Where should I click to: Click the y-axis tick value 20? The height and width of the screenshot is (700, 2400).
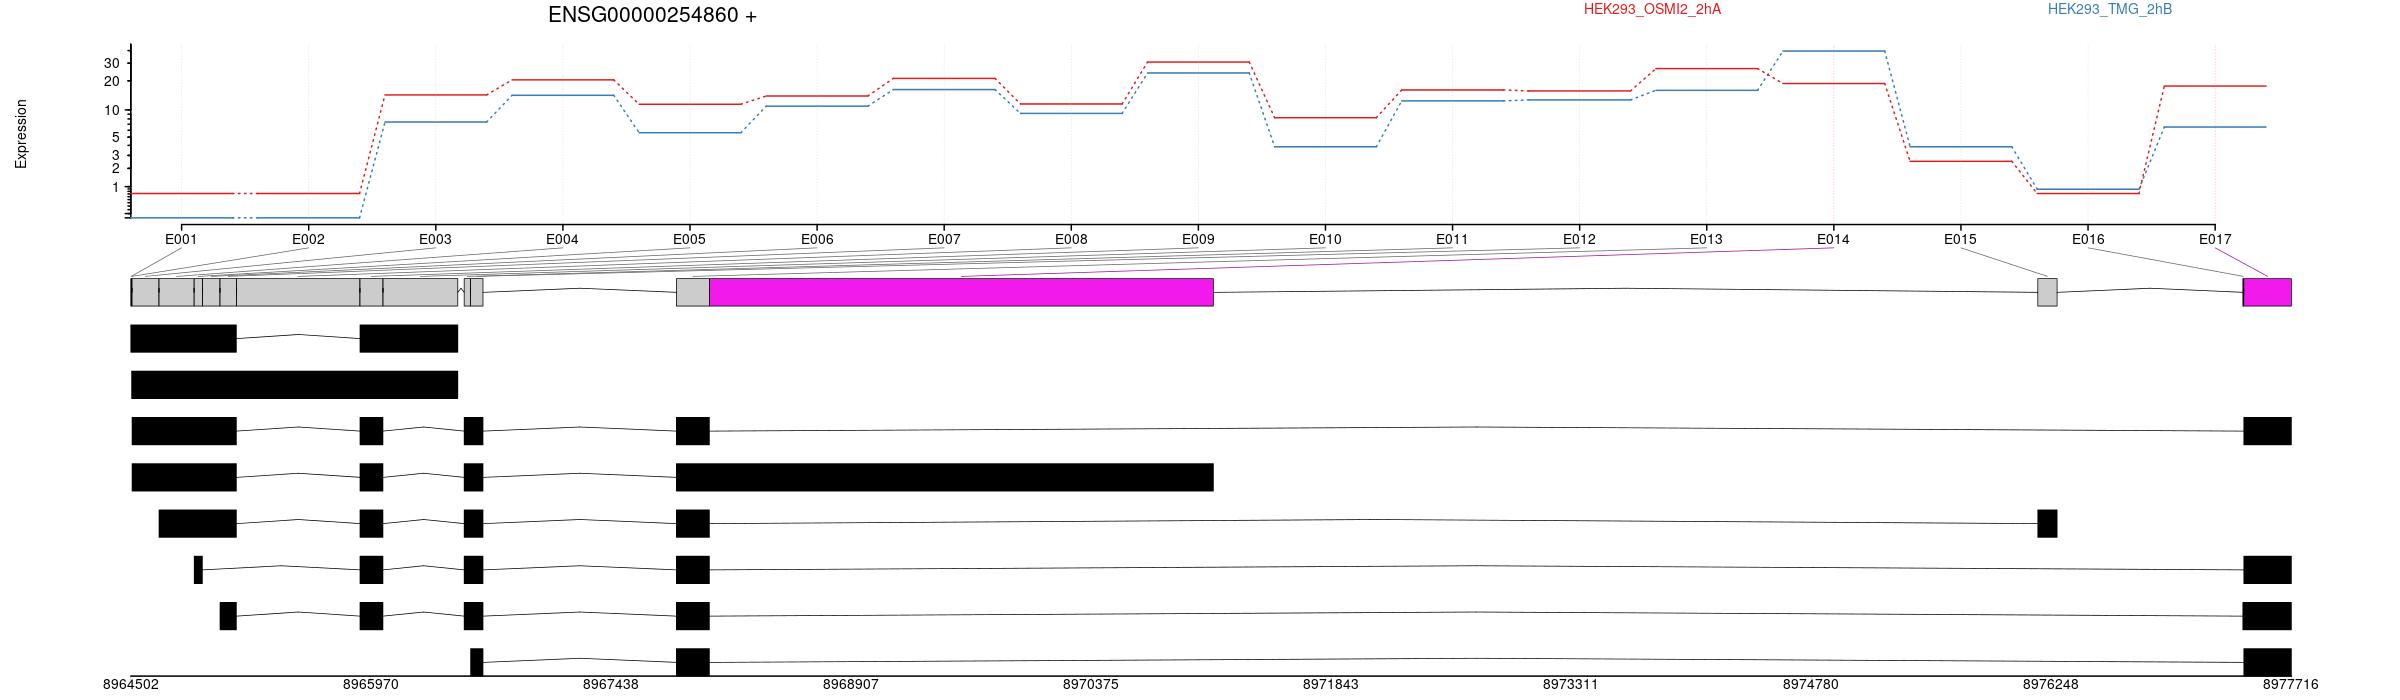[112, 81]
